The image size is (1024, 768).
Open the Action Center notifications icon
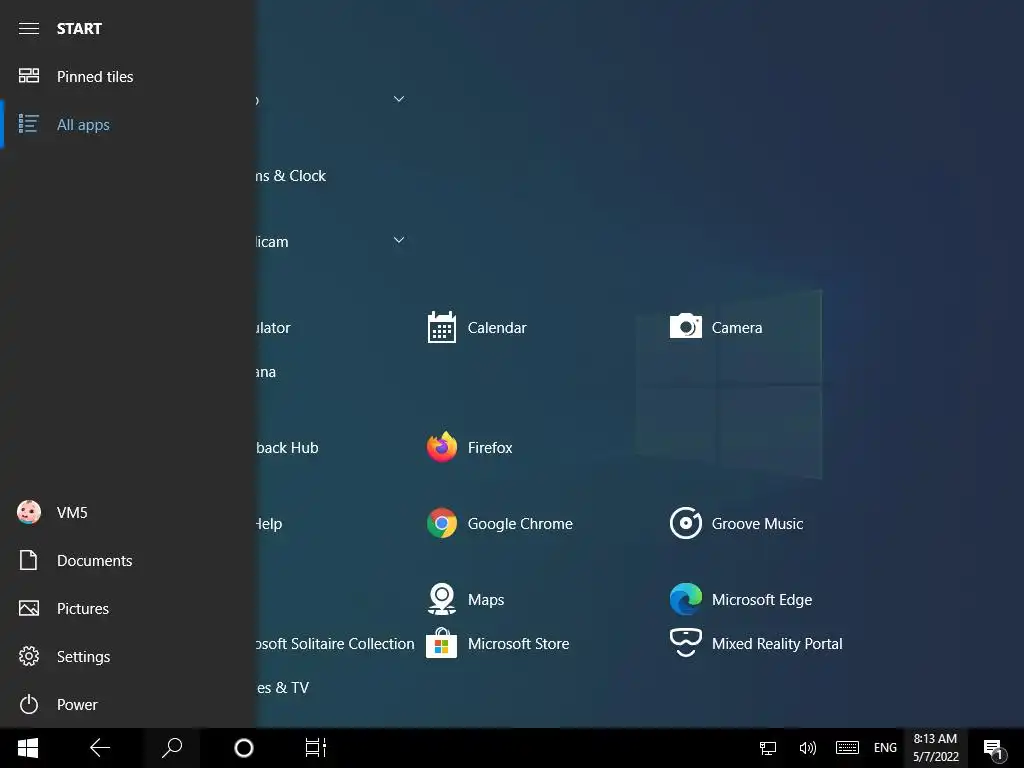tap(993, 748)
